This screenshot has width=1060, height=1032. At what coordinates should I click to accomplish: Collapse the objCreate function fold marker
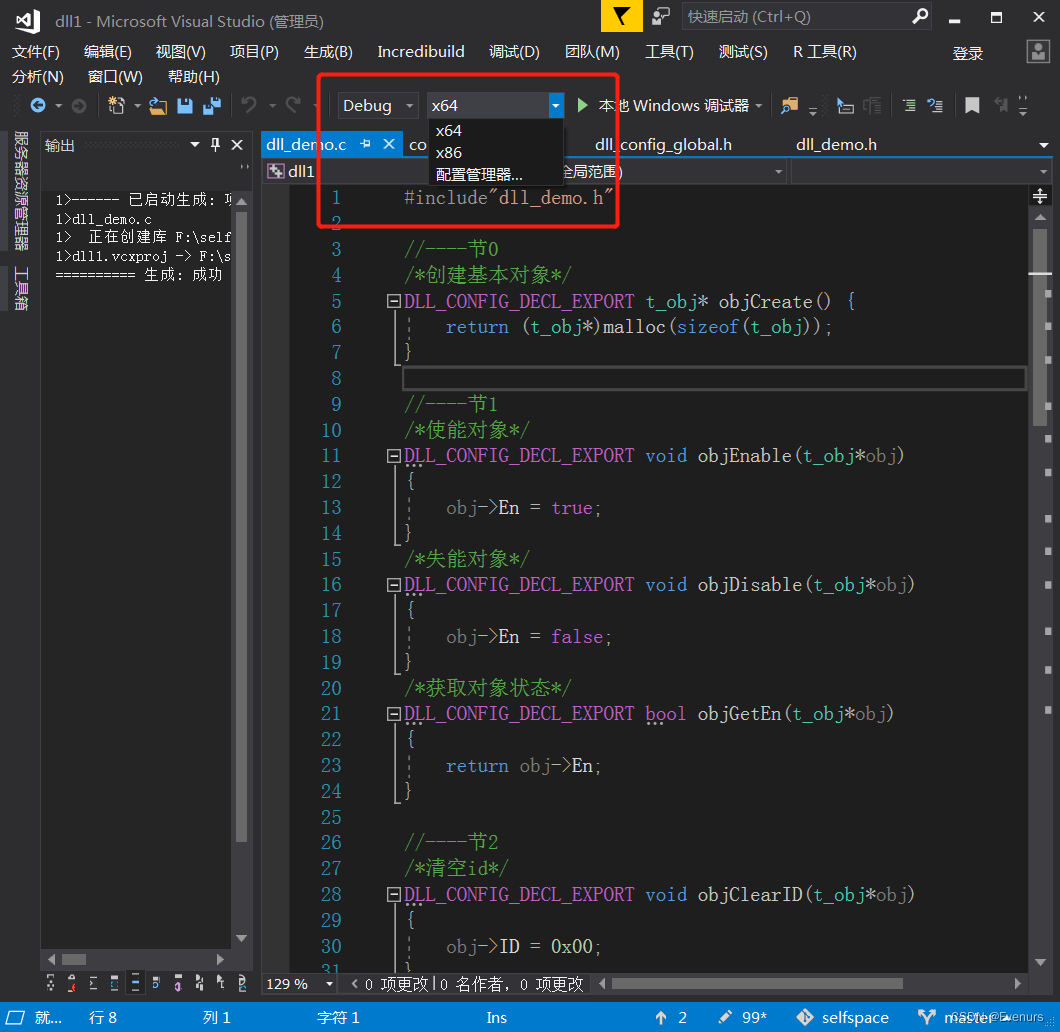tap(393, 301)
